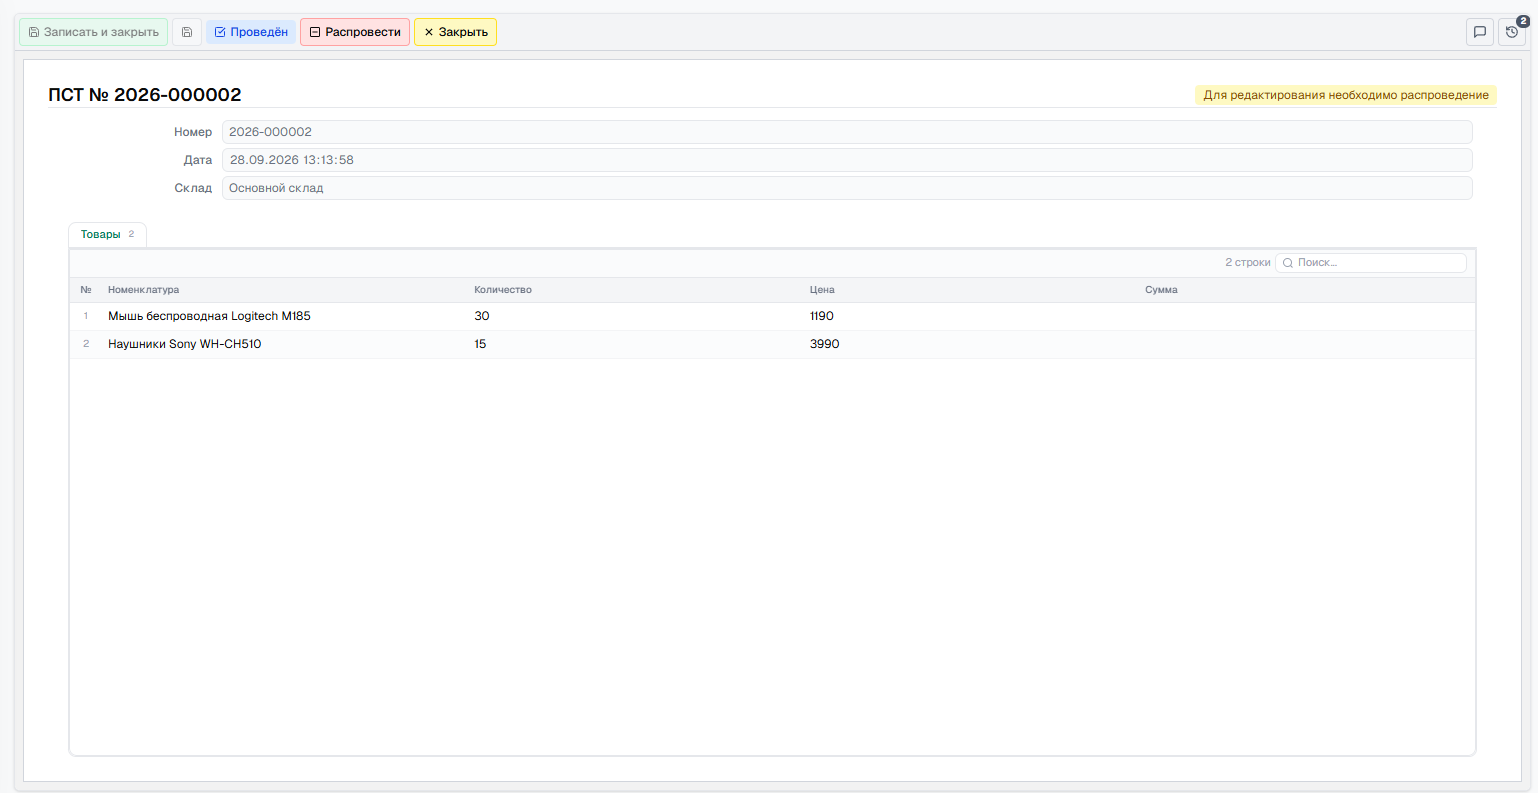The height and width of the screenshot is (793, 1538).
Task: Click the Распровести button
Action: (355, 32)
